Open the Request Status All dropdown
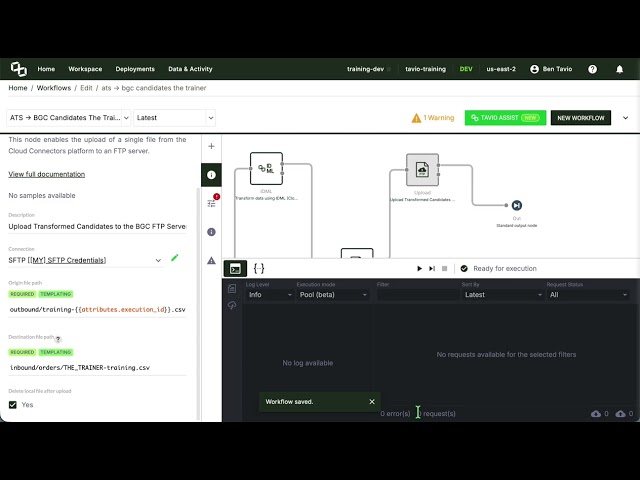 click(587, 295)
